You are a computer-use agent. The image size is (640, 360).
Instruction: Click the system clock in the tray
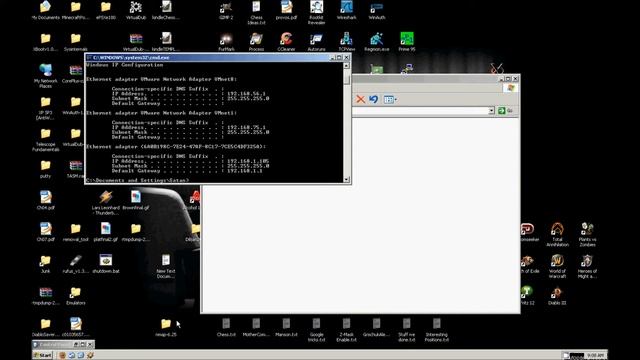(x=595, y=356)
